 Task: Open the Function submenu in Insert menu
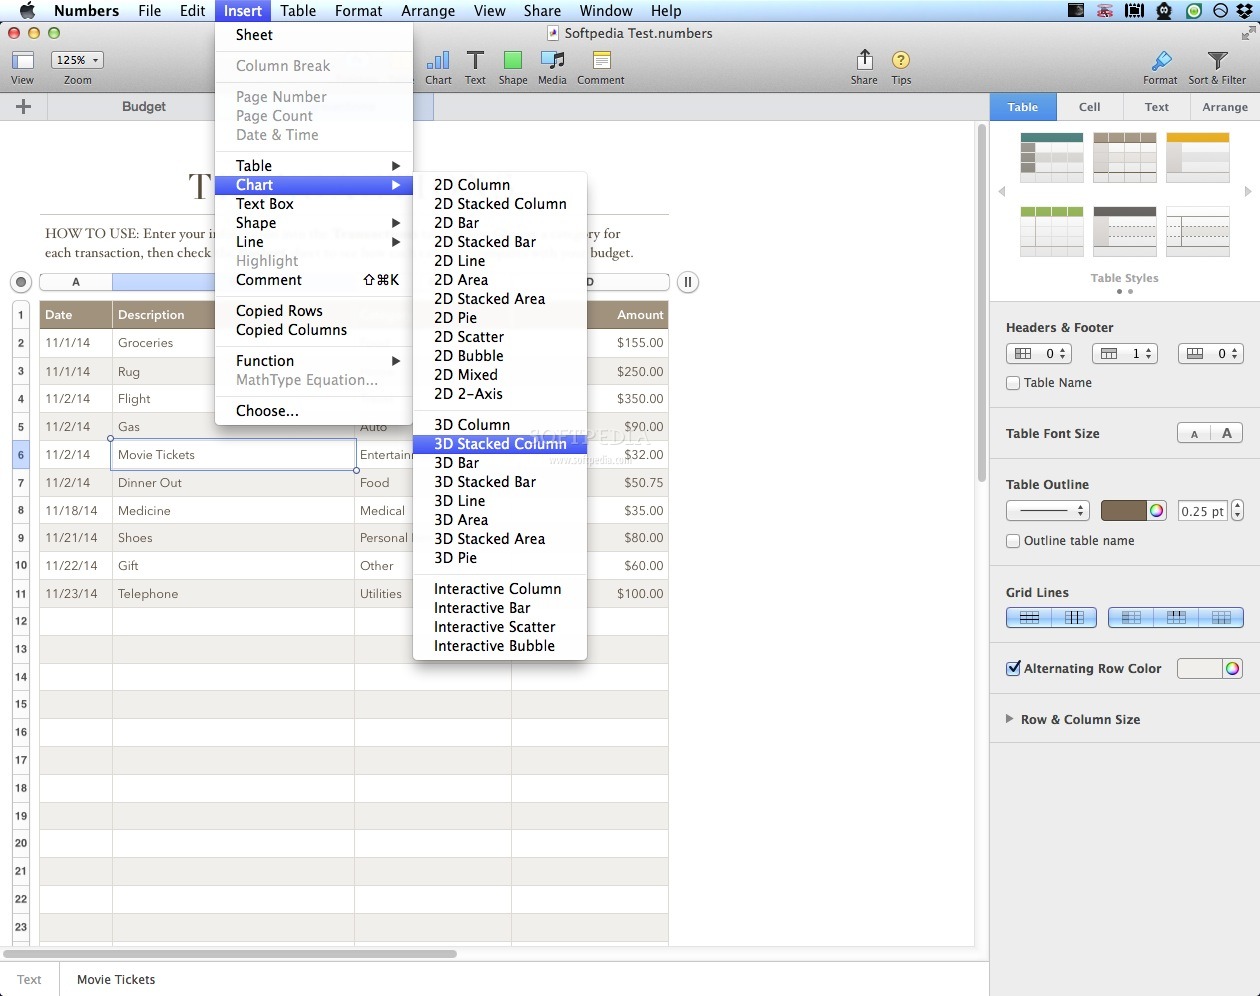click(x=314, y=361)
